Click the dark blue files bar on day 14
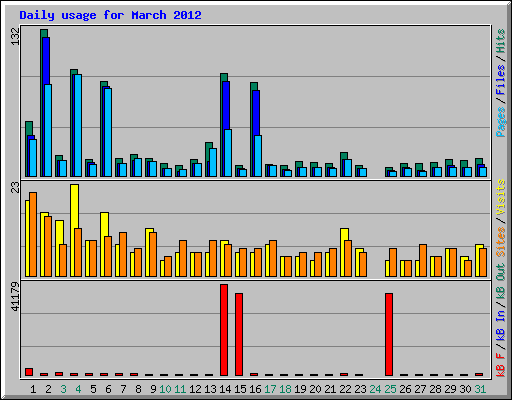The image size is (512, 400). click(x=226, y=105)
